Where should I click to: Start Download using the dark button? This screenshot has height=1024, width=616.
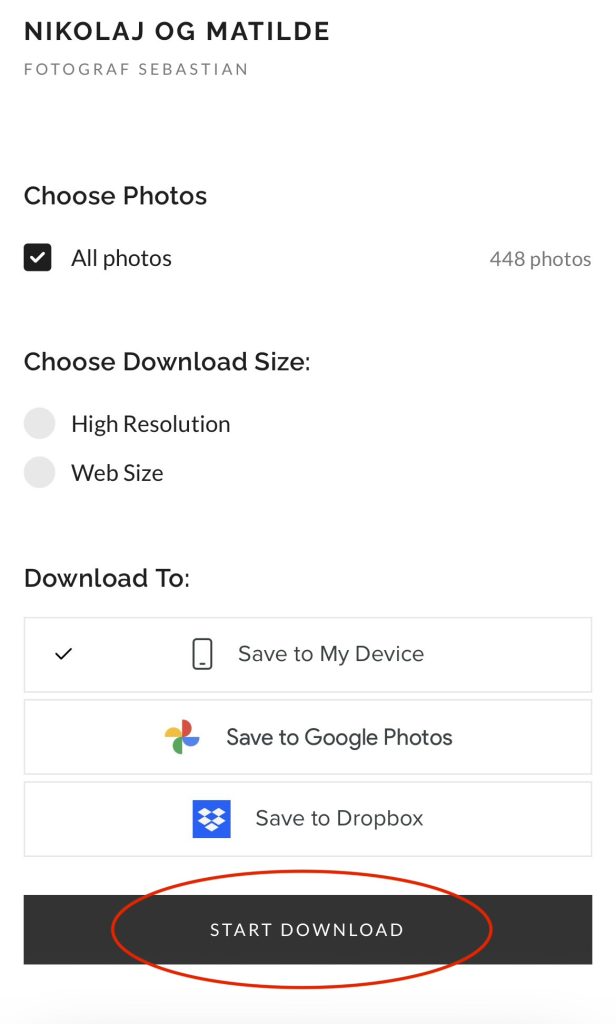308,929
